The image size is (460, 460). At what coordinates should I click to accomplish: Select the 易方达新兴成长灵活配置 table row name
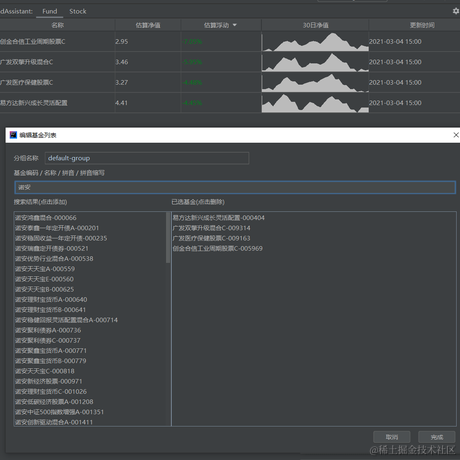[34, 103]
